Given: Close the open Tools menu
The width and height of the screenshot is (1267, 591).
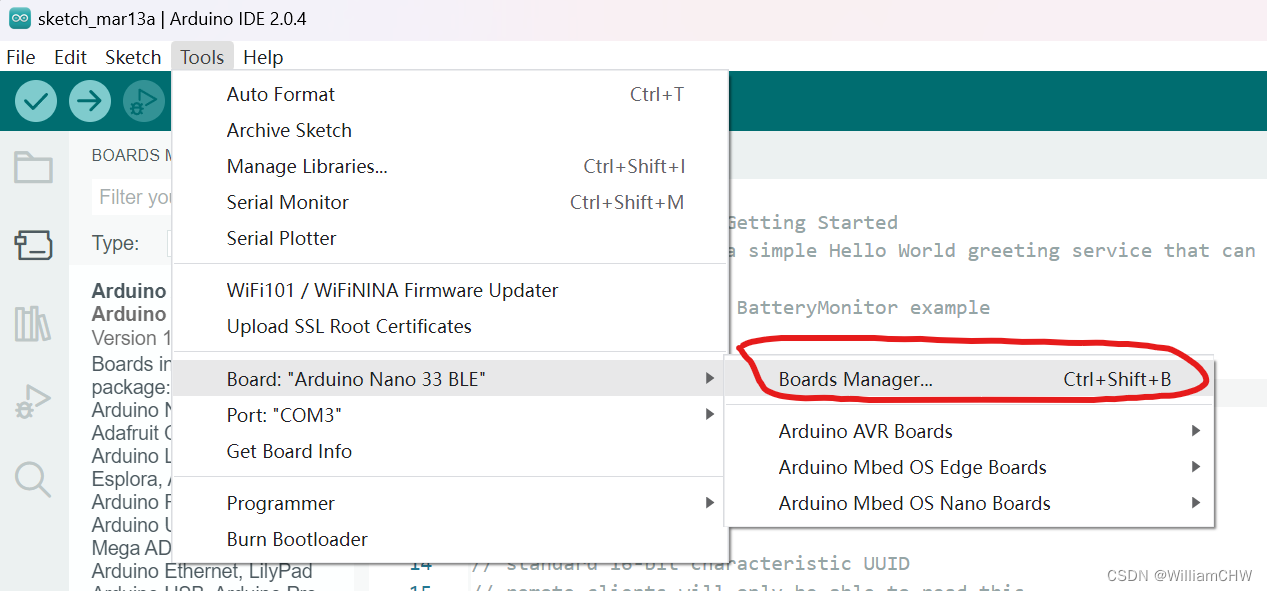Looking at the screenshot, I should [202, 57].
